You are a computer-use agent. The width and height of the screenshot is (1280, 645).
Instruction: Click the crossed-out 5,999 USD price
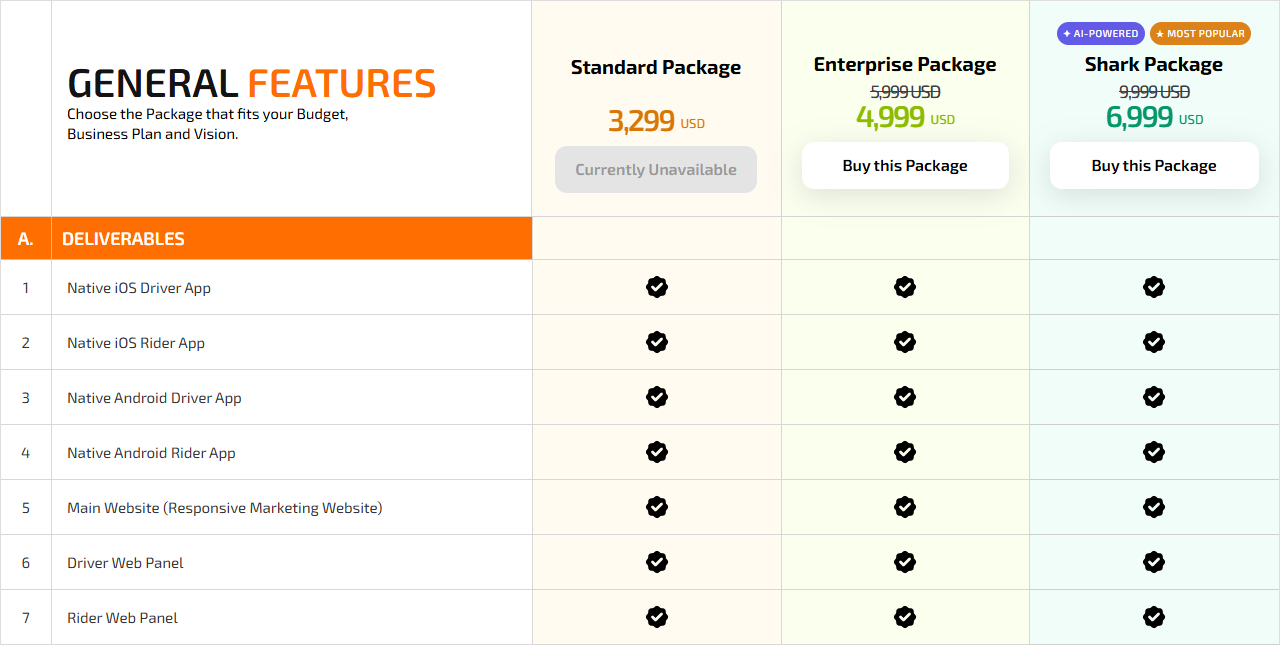[x=905, y=91]
